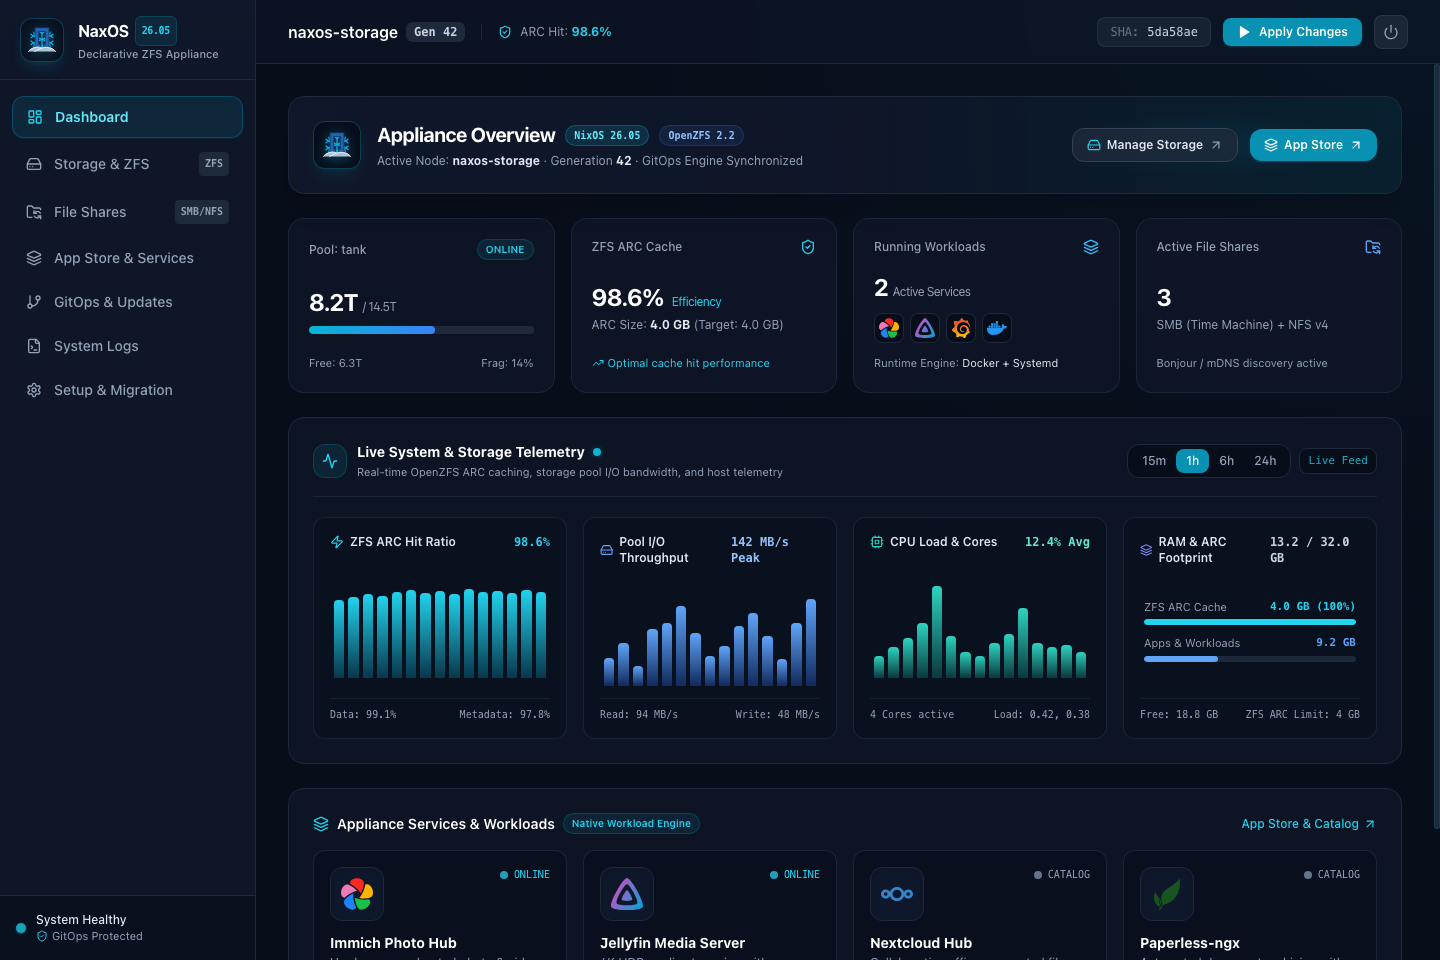
Task: Click the ONLINE badge on Pool tank
Action: [505, 250]
